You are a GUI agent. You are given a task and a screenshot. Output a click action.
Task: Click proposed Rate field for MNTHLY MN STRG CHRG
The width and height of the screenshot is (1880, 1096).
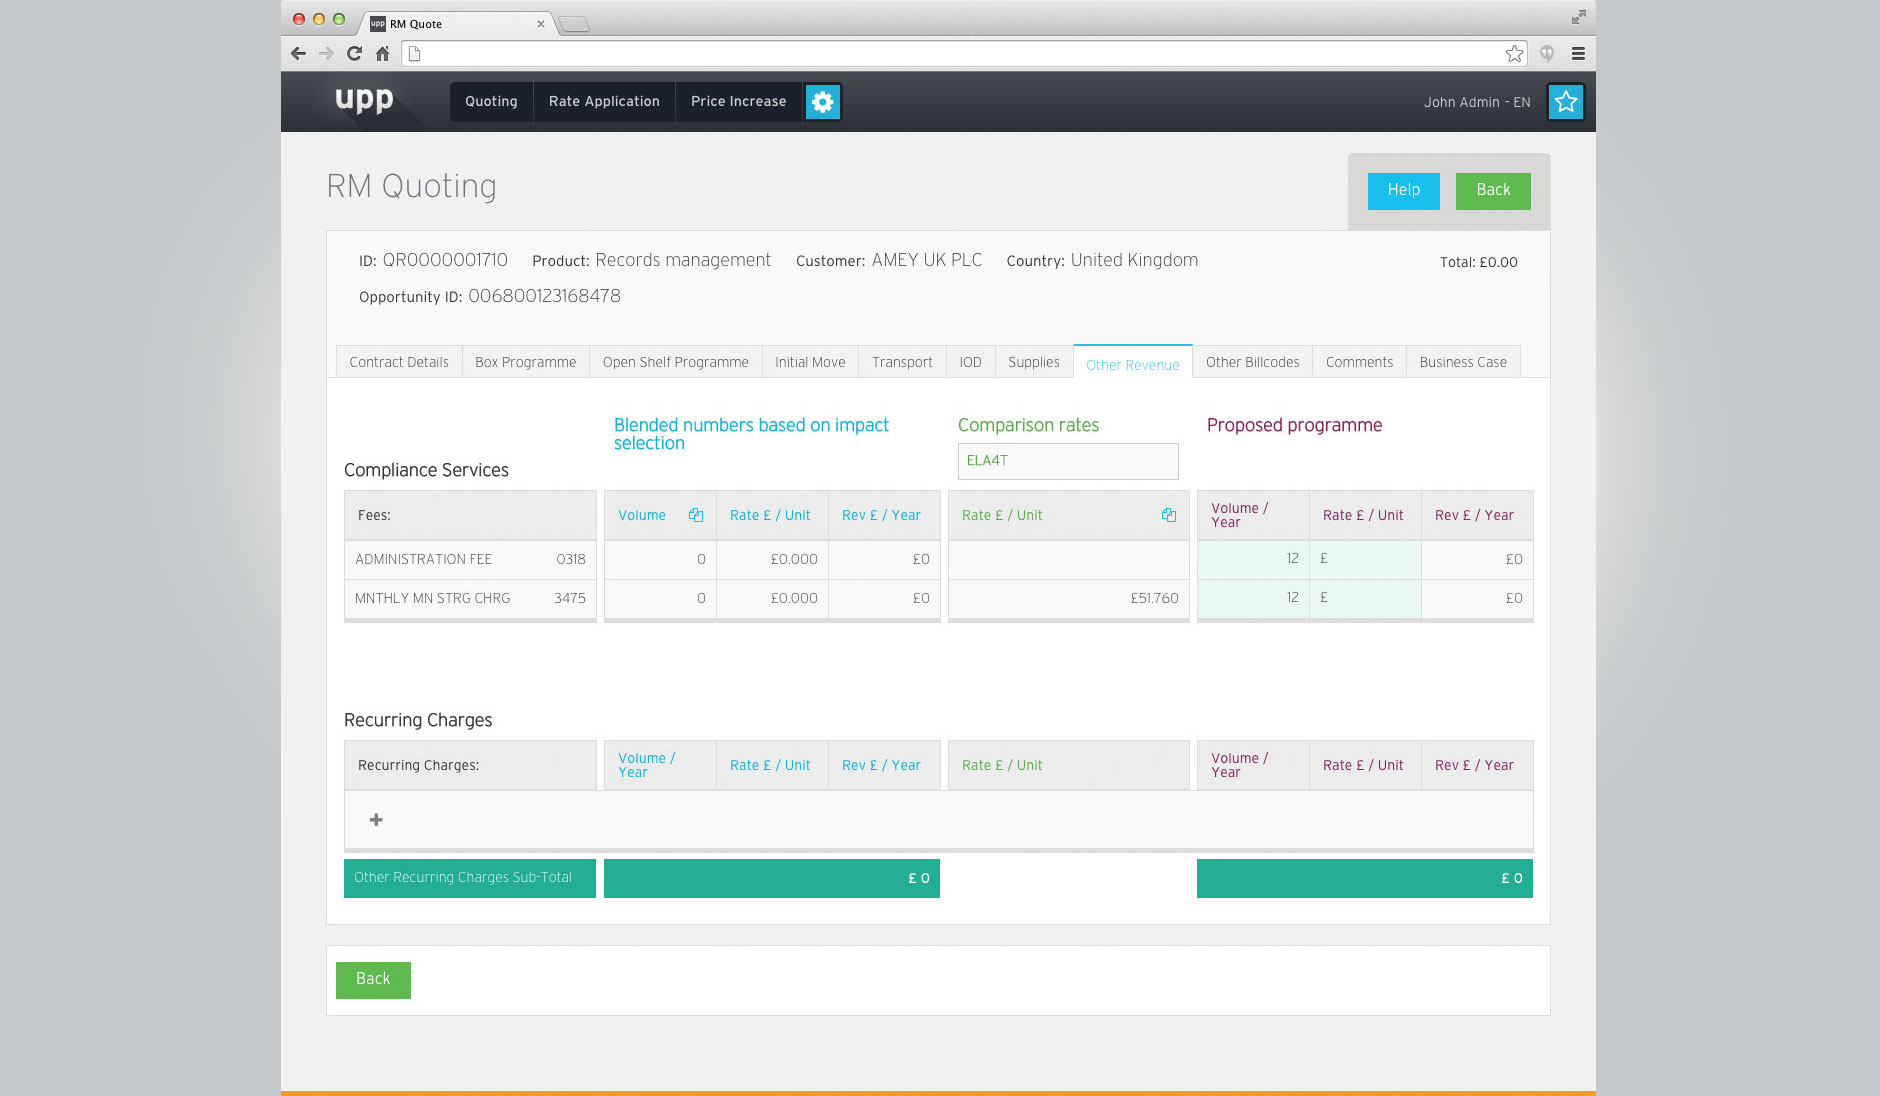[1365, 598]
